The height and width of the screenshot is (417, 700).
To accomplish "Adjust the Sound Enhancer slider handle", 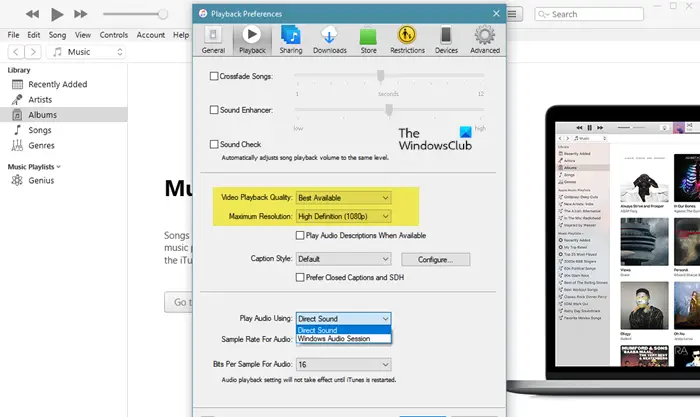I will pos(389,109).
